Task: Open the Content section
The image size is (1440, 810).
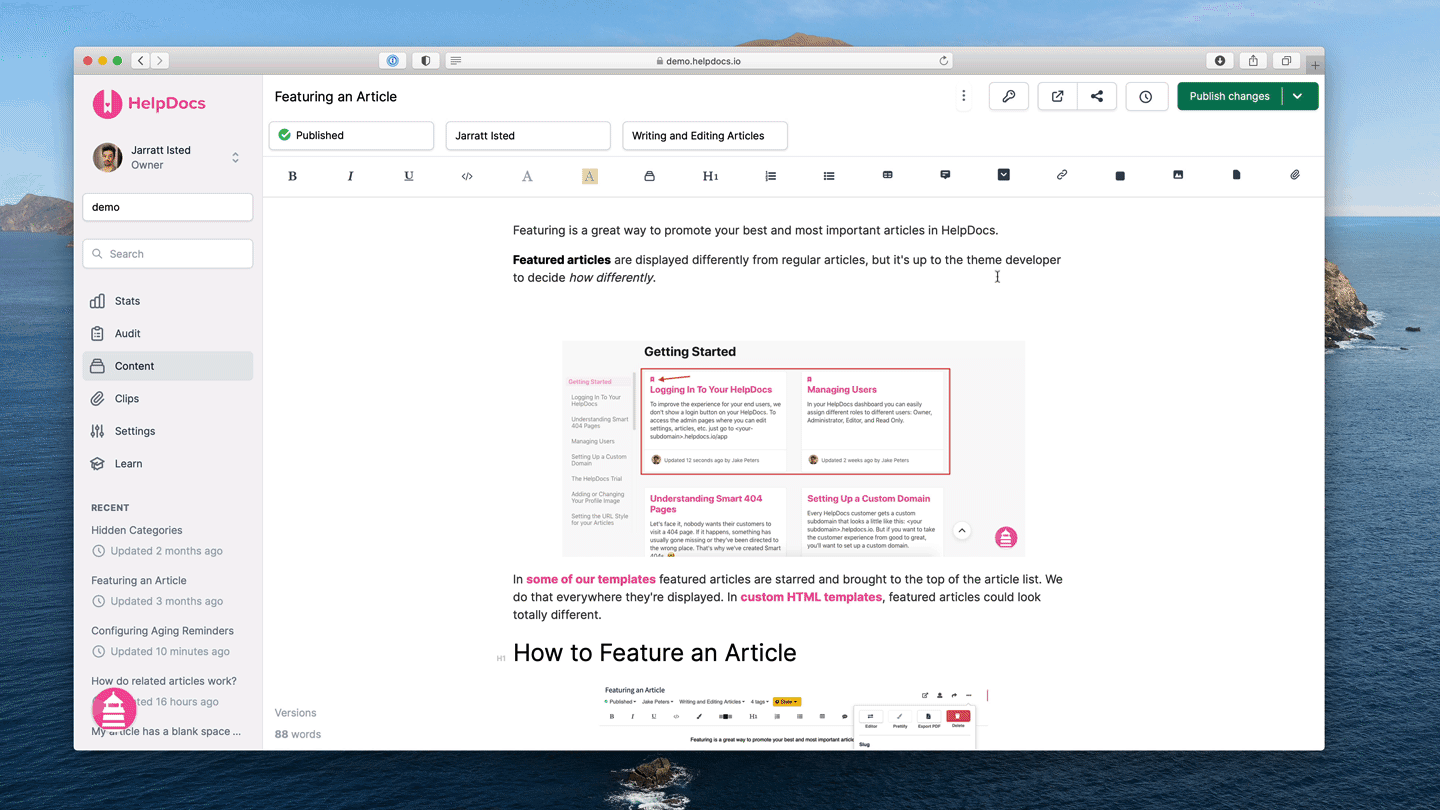Action: [x=168, y=366]
